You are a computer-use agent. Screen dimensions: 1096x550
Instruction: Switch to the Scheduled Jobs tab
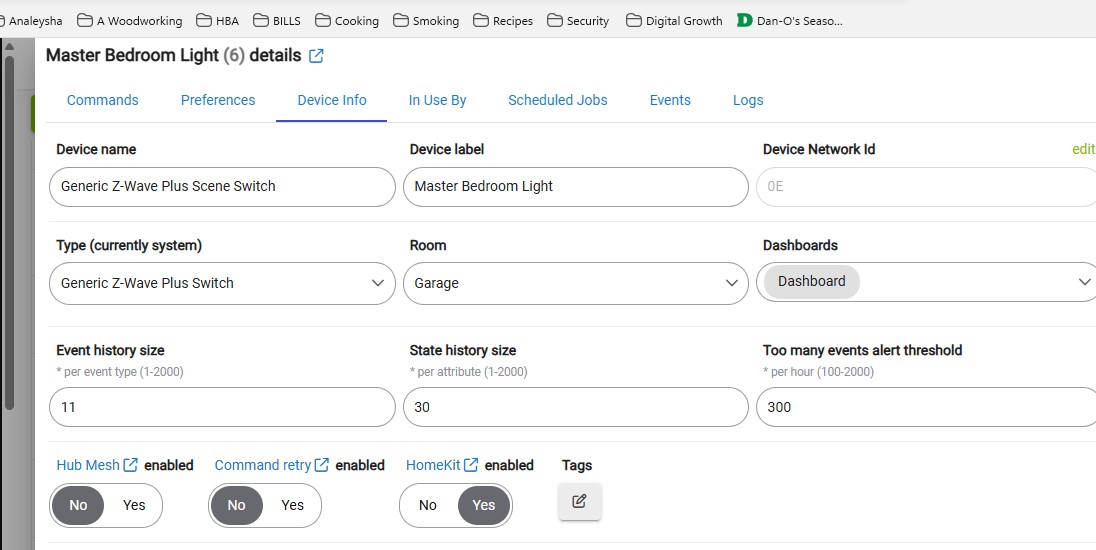558,100
